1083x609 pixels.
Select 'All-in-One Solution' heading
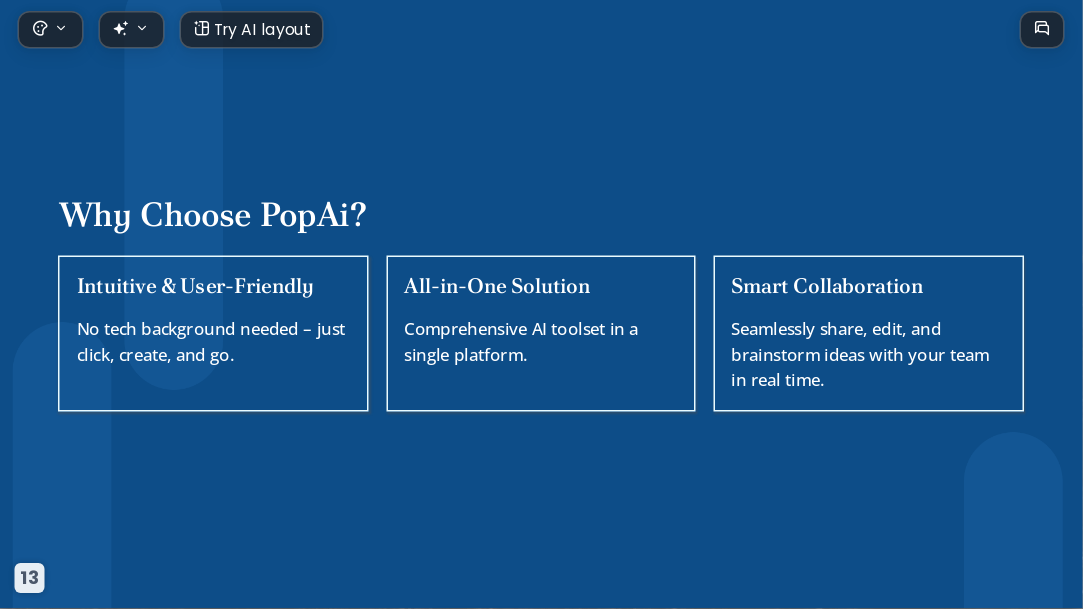pos(497,287)
